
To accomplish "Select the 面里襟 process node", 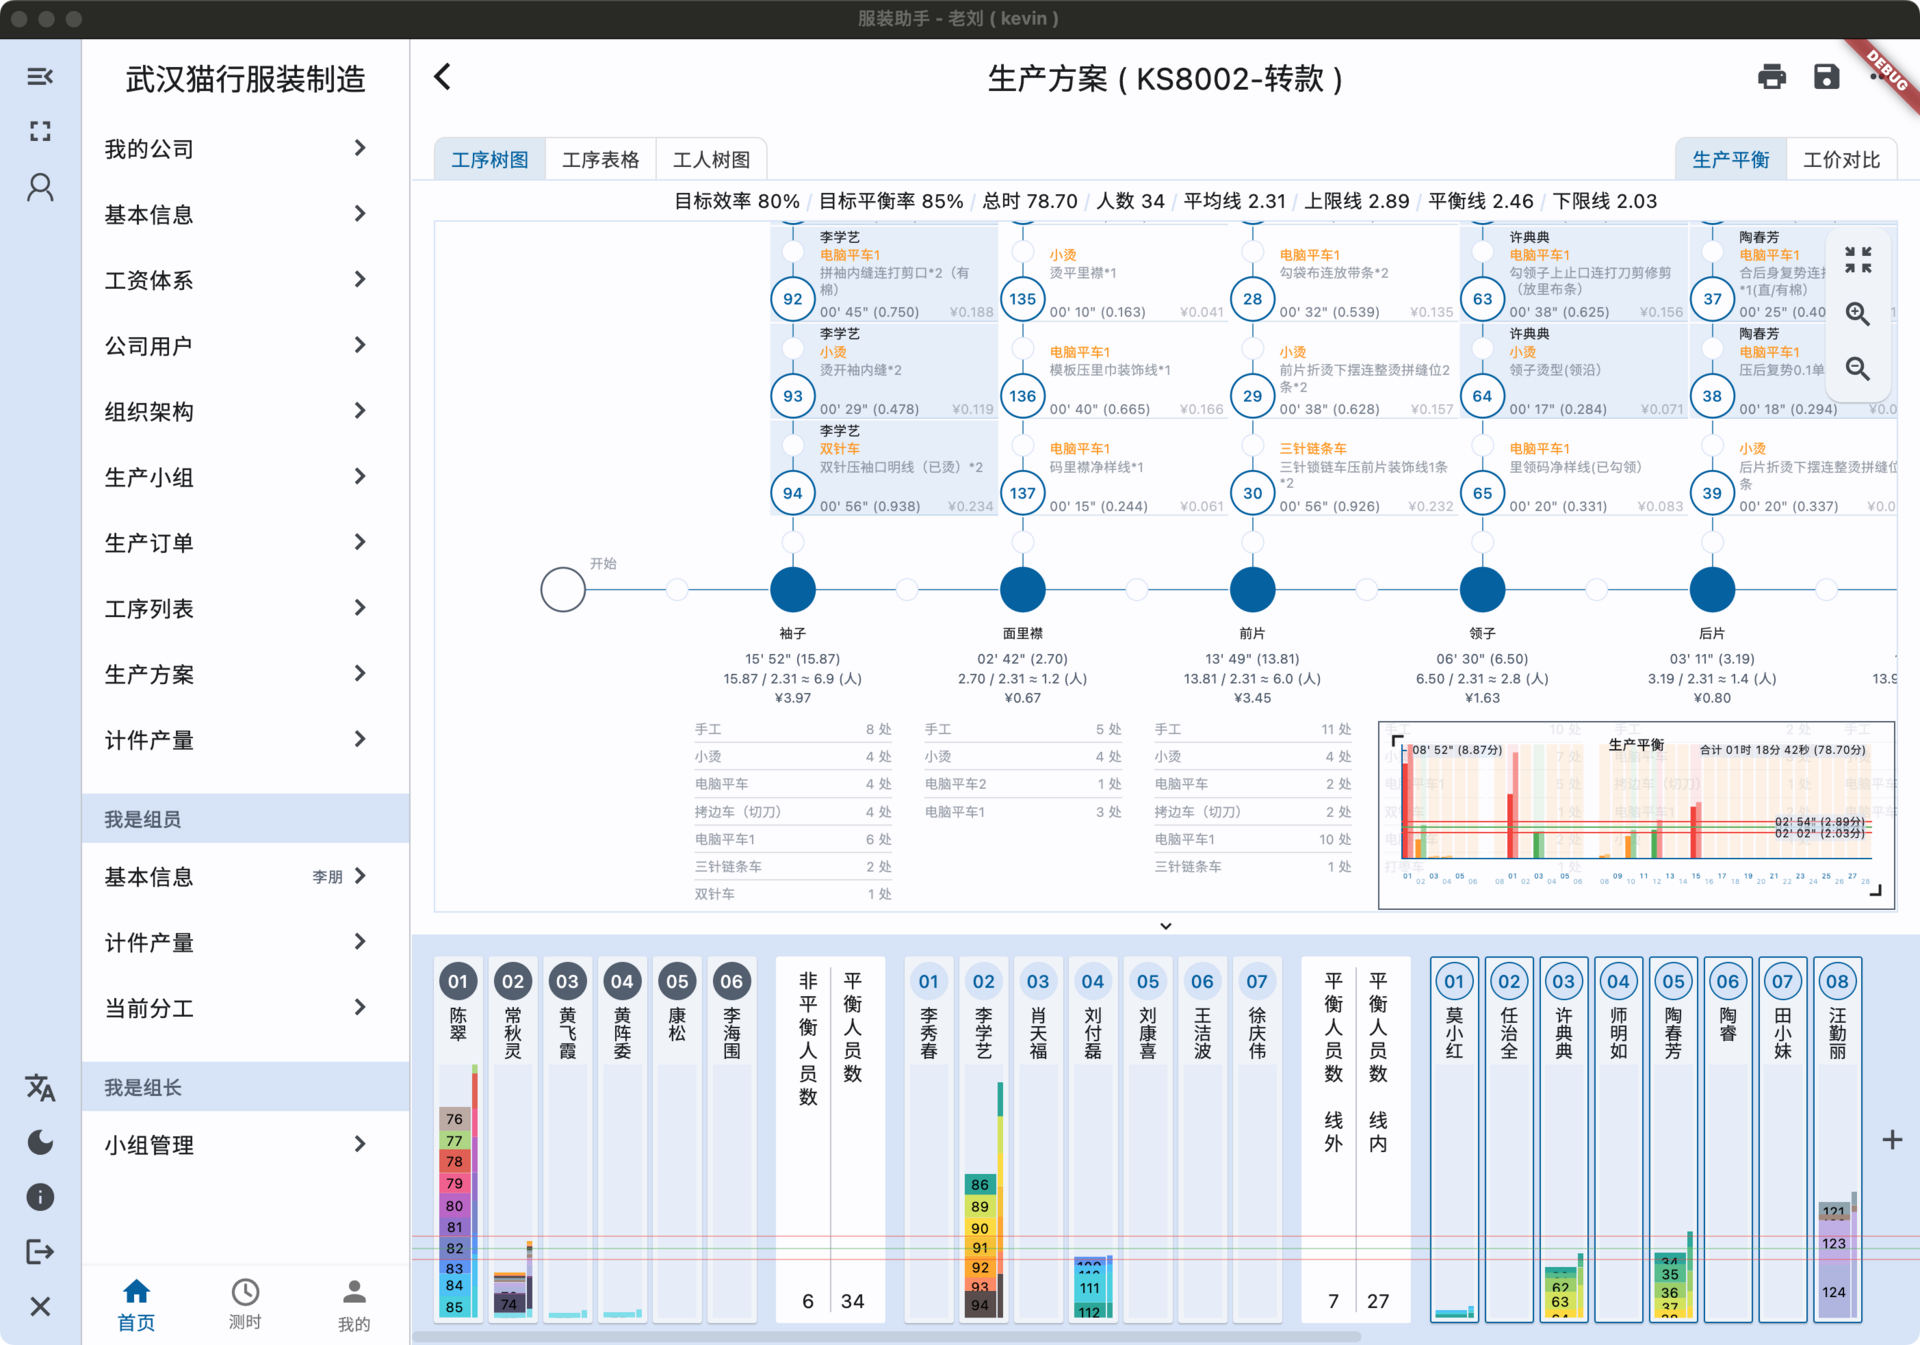I will tap(1023, 590).
